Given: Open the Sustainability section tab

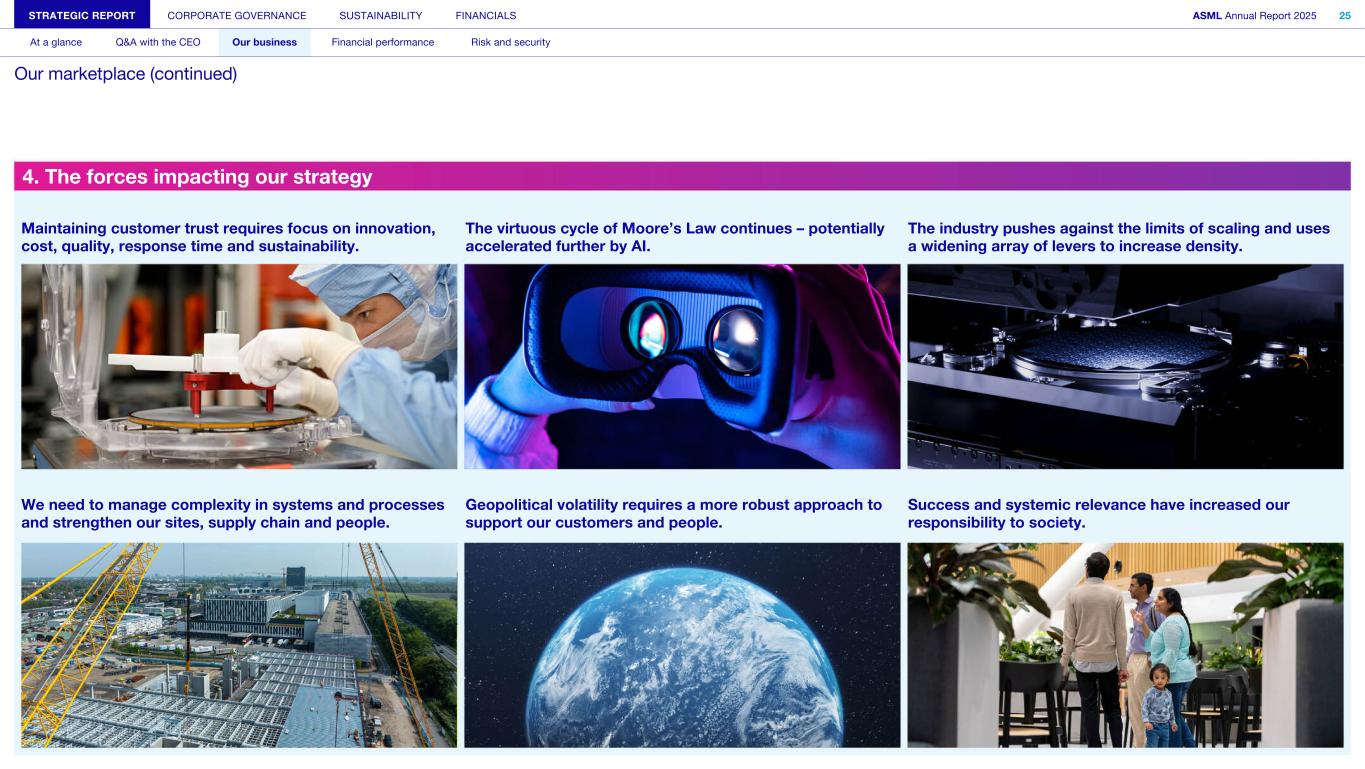Looking at the screenshot, I should point(380,15).
